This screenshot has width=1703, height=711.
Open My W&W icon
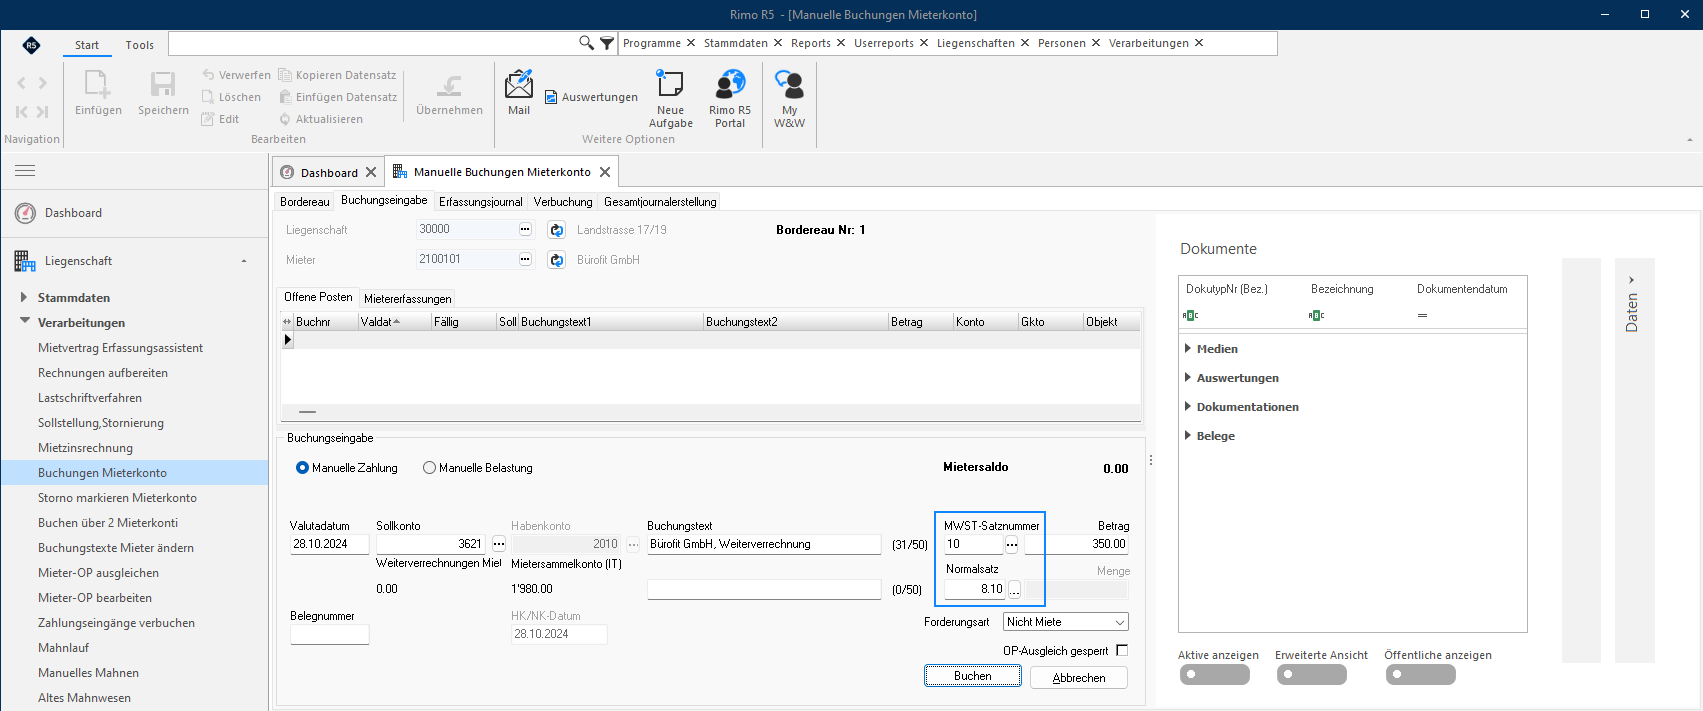point(789,84)
